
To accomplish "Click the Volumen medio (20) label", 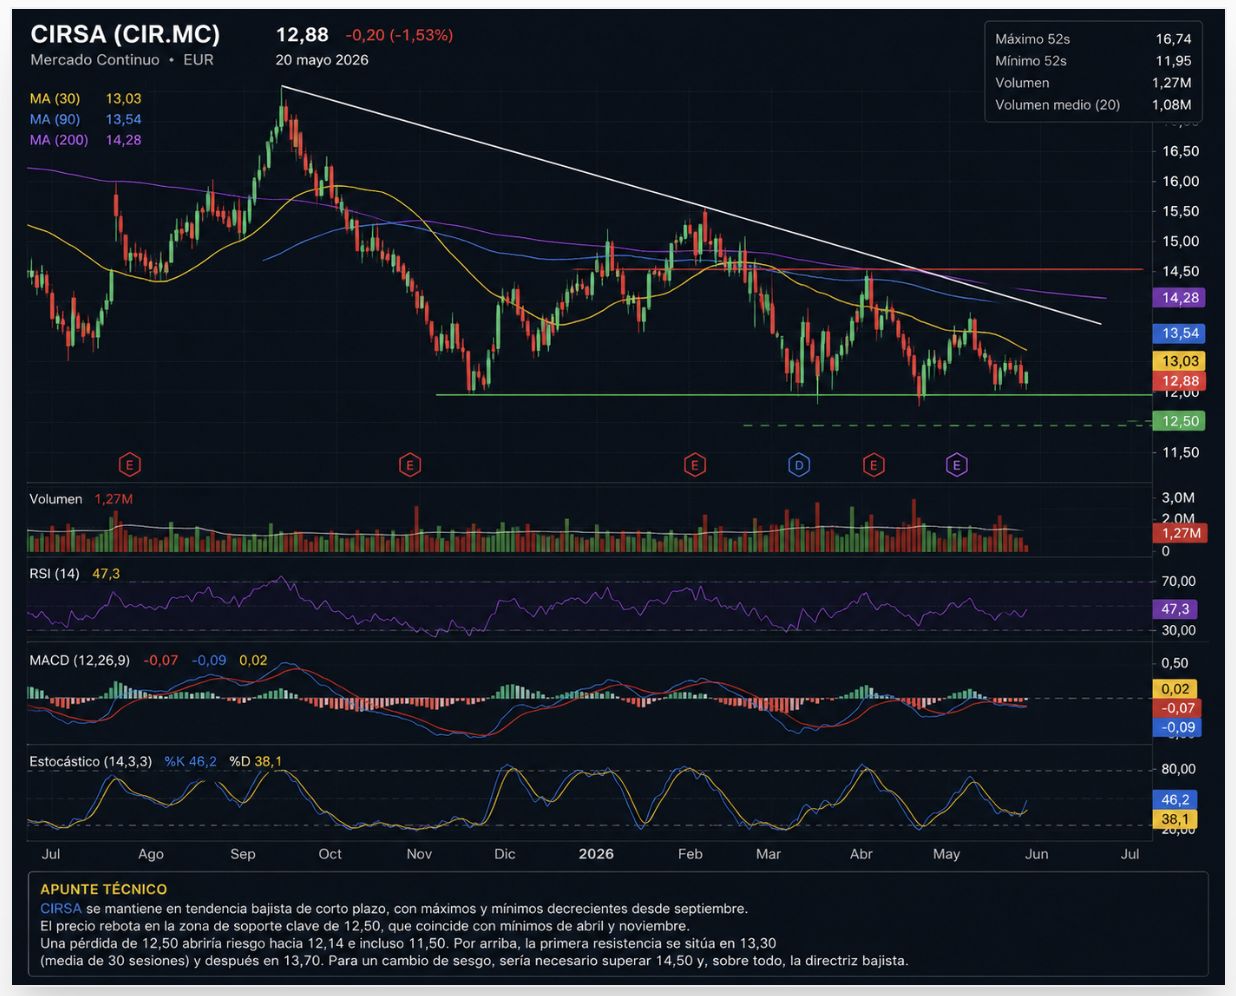I will (1057, 105).
